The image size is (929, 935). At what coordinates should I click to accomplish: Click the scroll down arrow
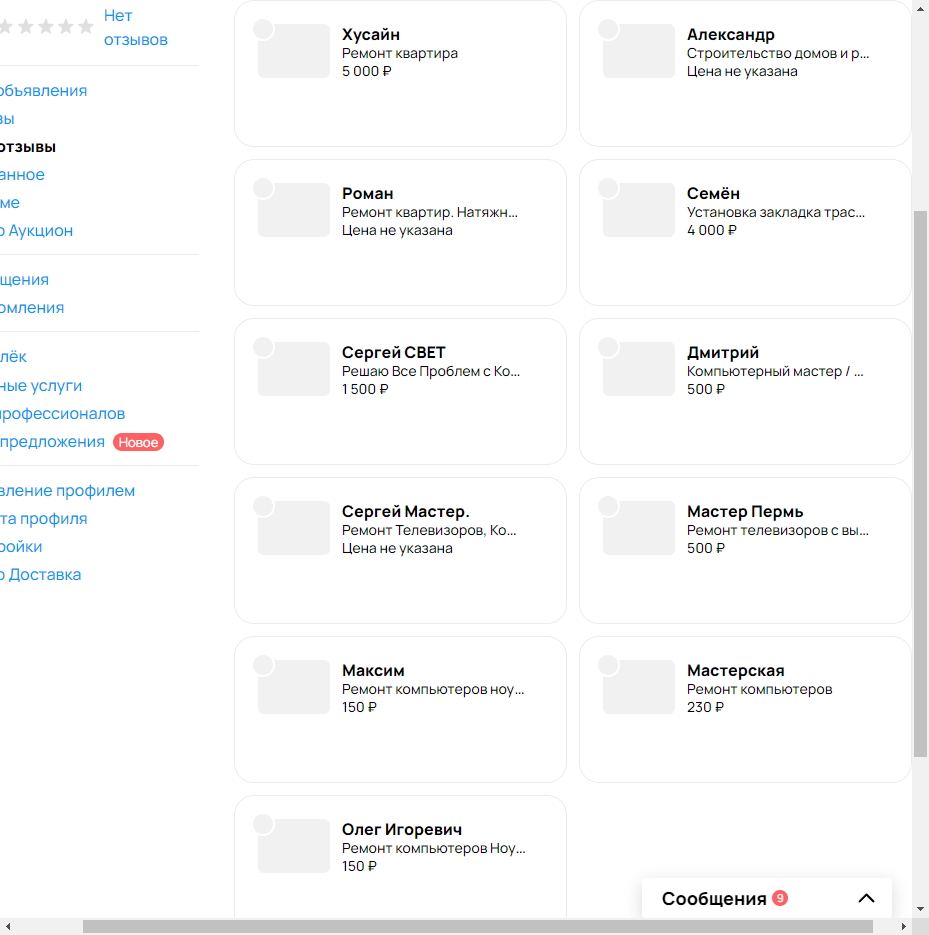(x=920, y=909)
